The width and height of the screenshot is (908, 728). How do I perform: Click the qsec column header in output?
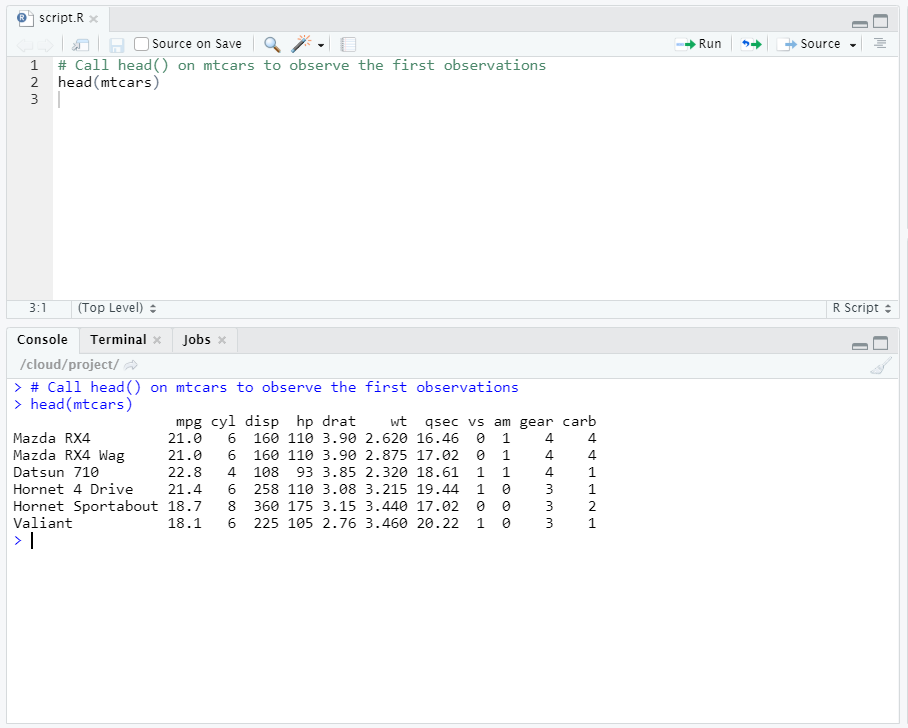(x=441, y=422)
